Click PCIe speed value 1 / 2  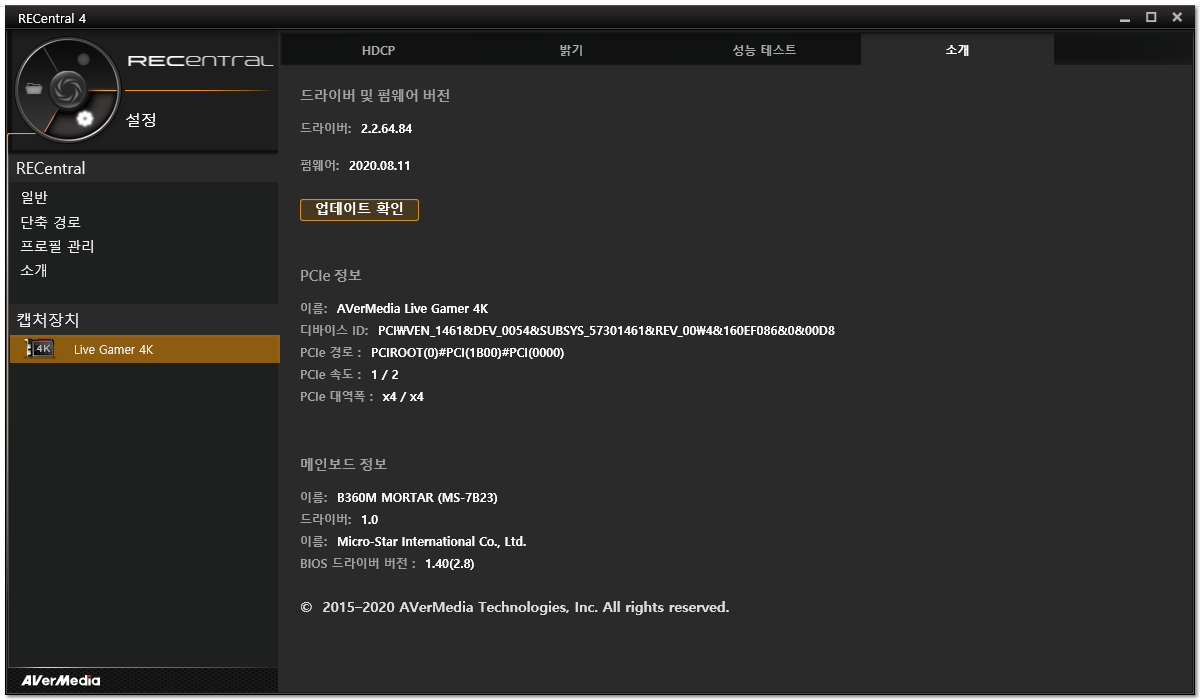[384, 375]
